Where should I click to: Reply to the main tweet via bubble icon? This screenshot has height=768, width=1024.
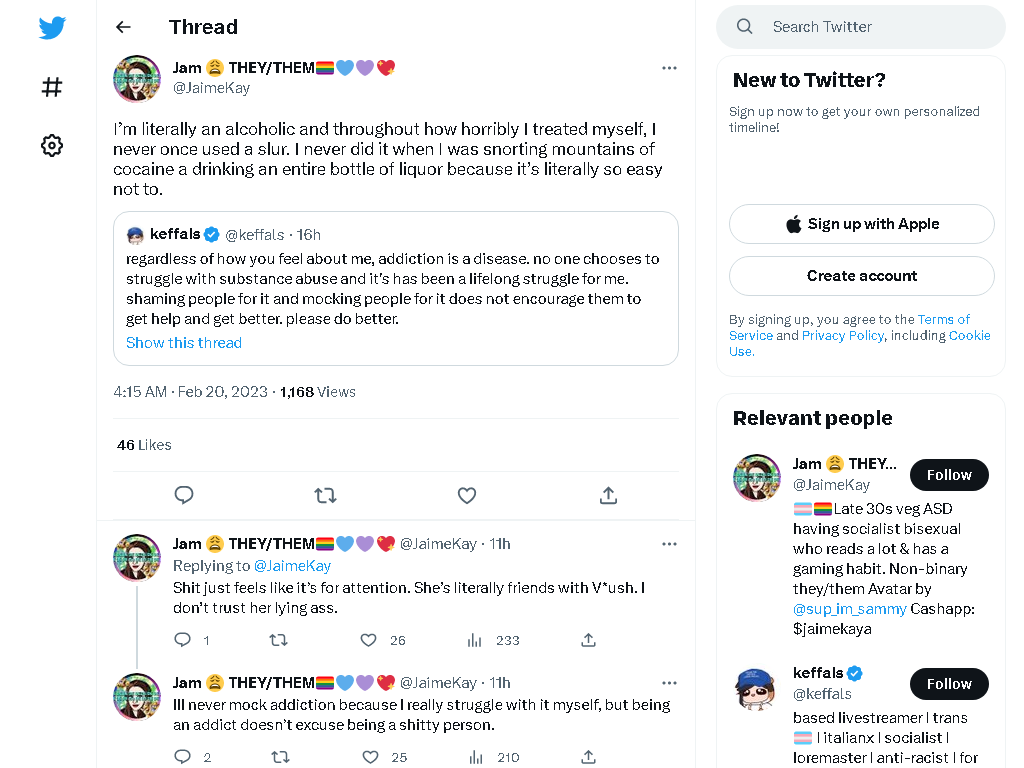[x=184, y=495]
